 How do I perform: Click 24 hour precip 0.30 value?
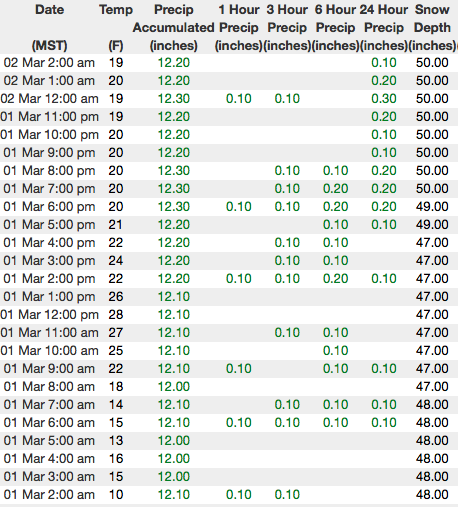coord(384,99)
